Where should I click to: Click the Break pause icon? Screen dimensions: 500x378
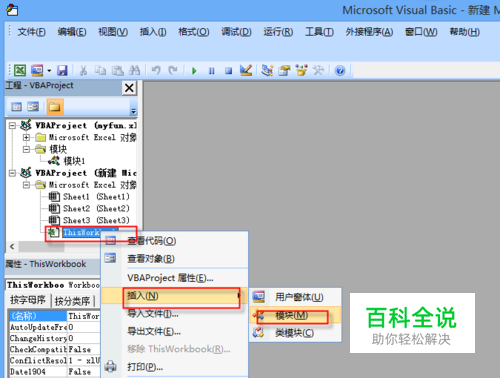coord(212,71)
